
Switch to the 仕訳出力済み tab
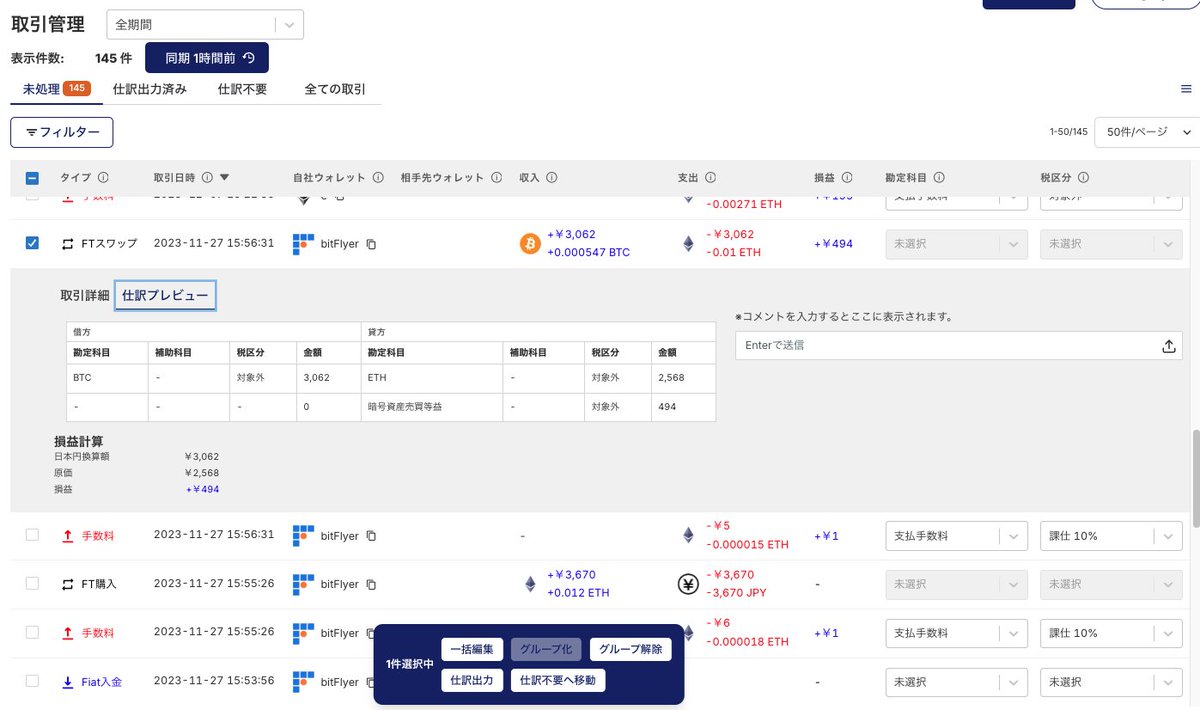tap(150, 88)
